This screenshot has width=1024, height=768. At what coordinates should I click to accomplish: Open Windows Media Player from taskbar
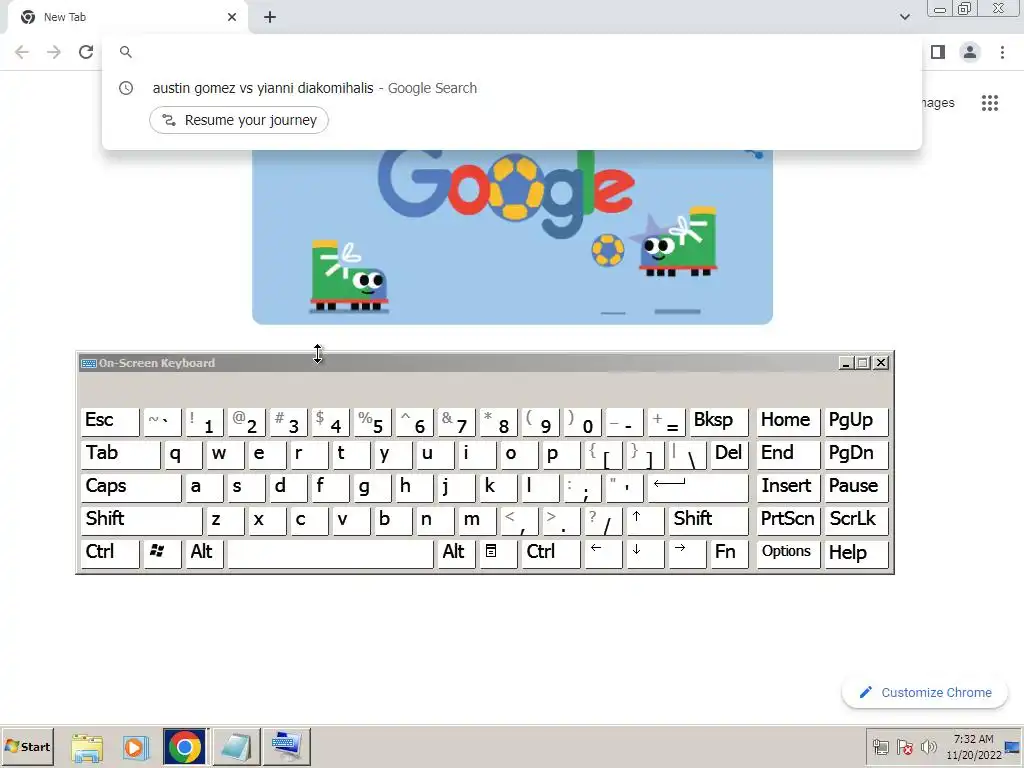click(135, 746)
